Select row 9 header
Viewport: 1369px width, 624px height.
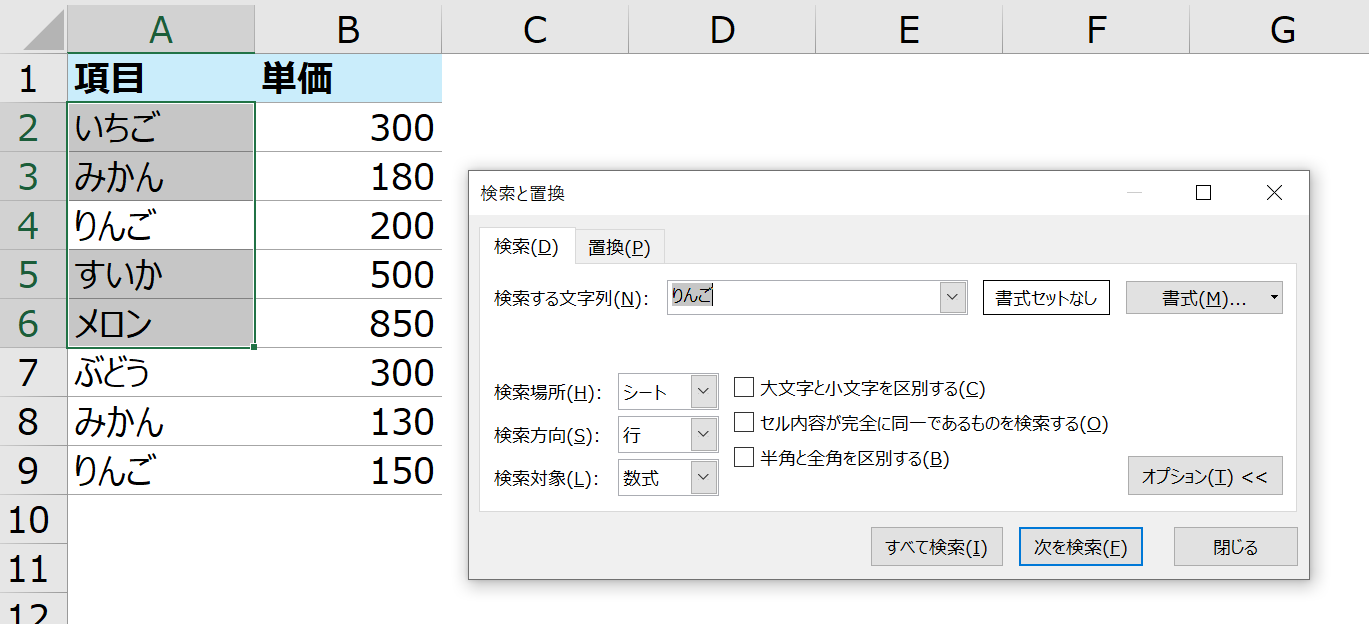pos(33,470)
